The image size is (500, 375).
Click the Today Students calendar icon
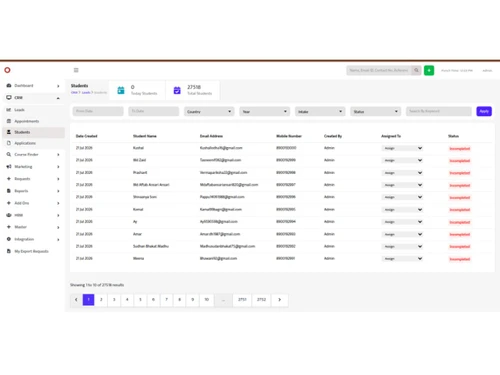121,90
